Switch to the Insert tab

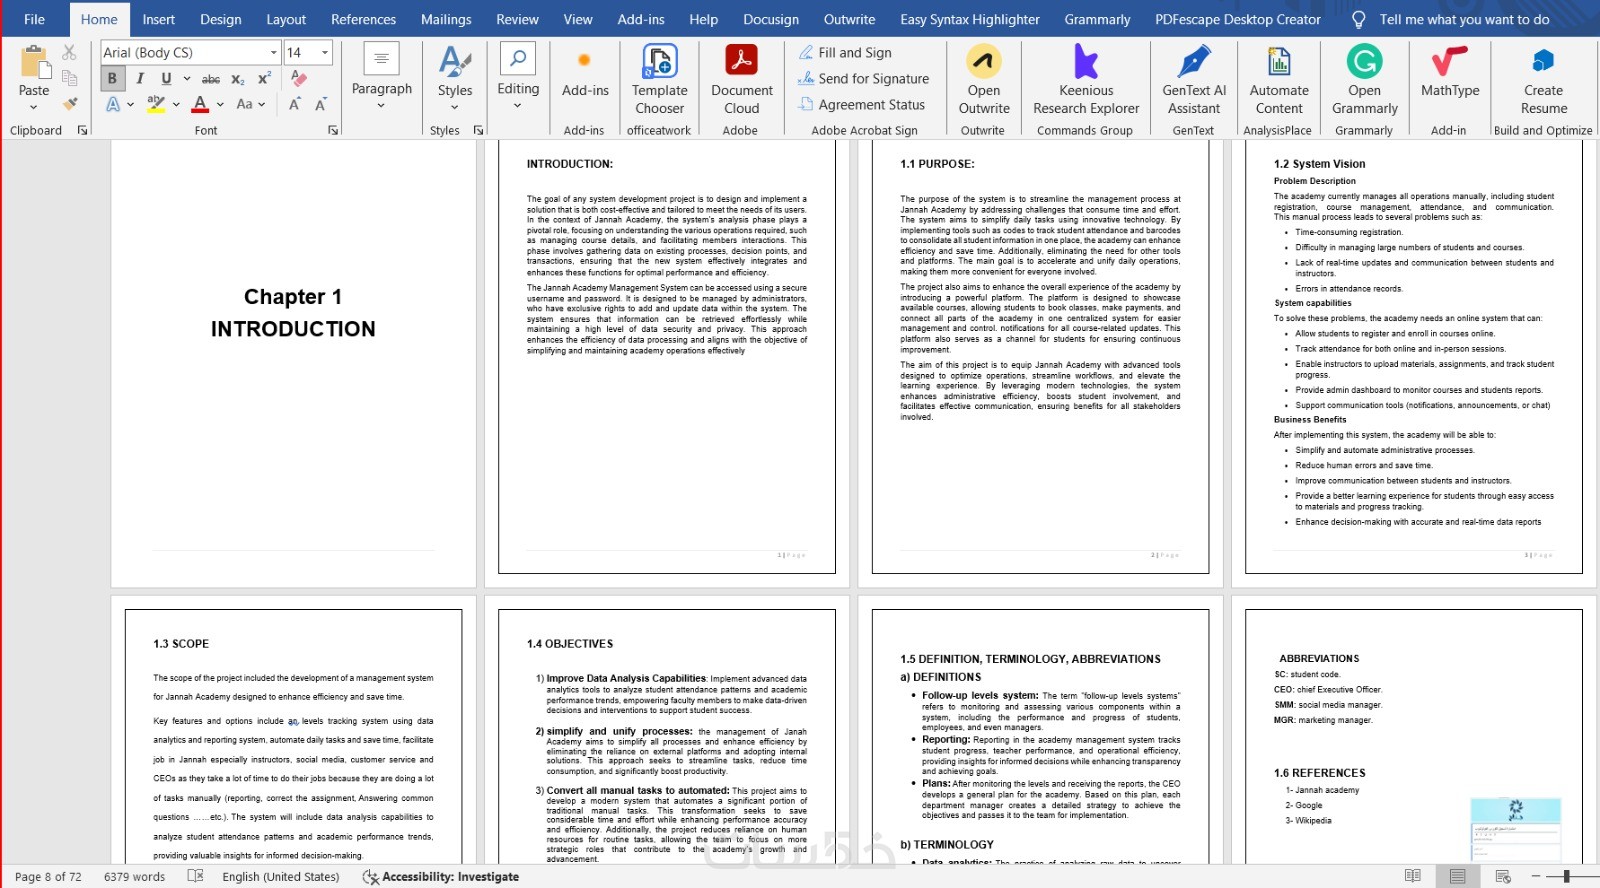[x=158, y=19]
